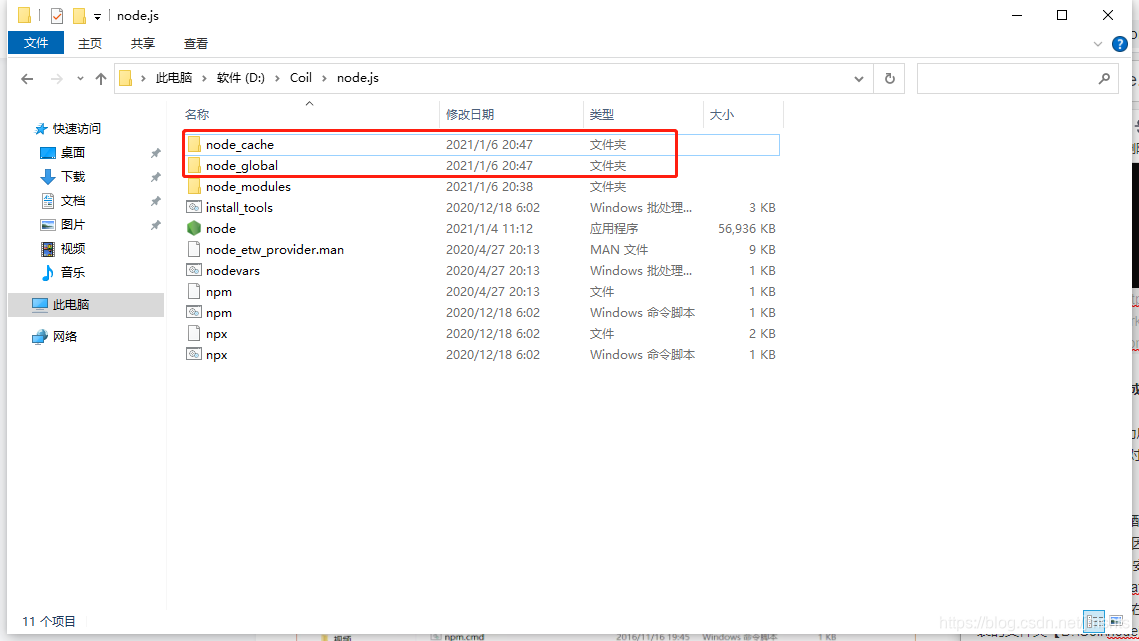Select the nodevars batch file icon
Screen dimensions: 1139x641
pyautogui.click(x=194, y=270)
